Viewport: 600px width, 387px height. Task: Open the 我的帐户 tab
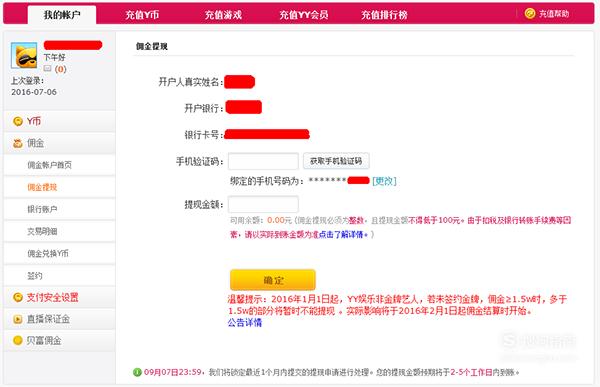(62, 15)
